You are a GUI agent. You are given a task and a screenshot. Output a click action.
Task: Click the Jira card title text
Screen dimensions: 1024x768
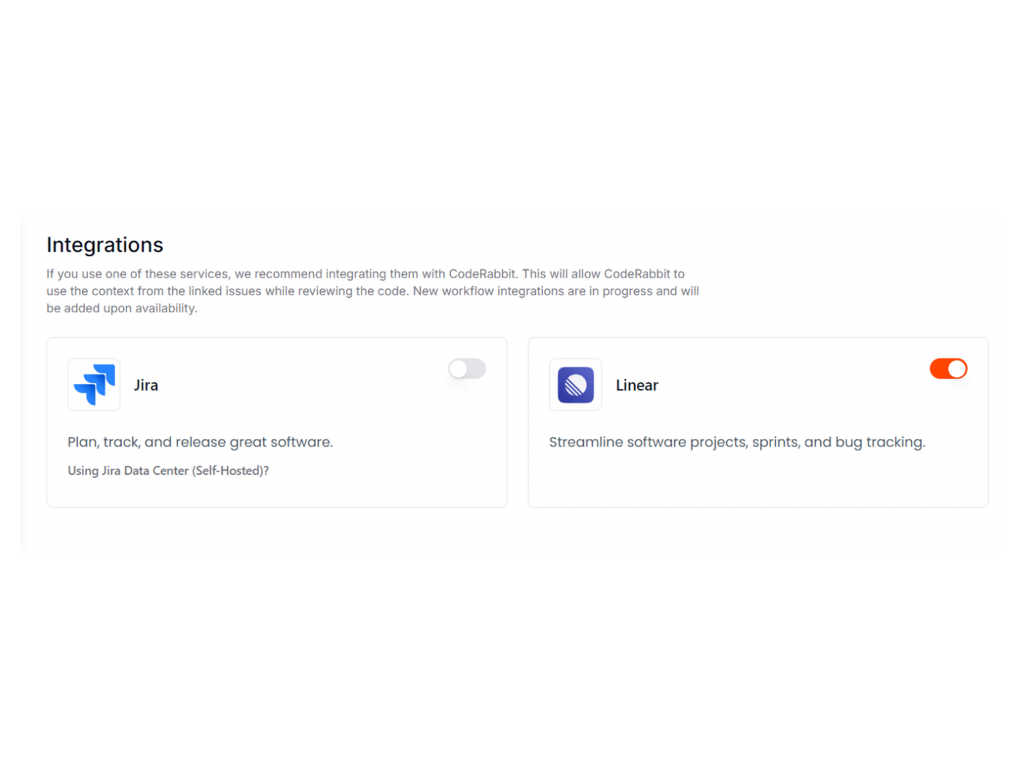[x=146, y=385]
